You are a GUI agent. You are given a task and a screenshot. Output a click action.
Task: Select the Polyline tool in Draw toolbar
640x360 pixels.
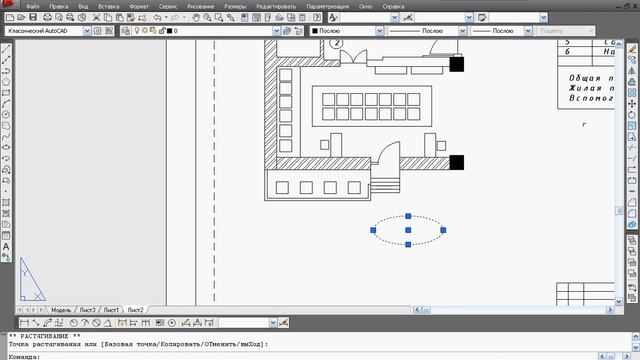(x=6, y=71)
